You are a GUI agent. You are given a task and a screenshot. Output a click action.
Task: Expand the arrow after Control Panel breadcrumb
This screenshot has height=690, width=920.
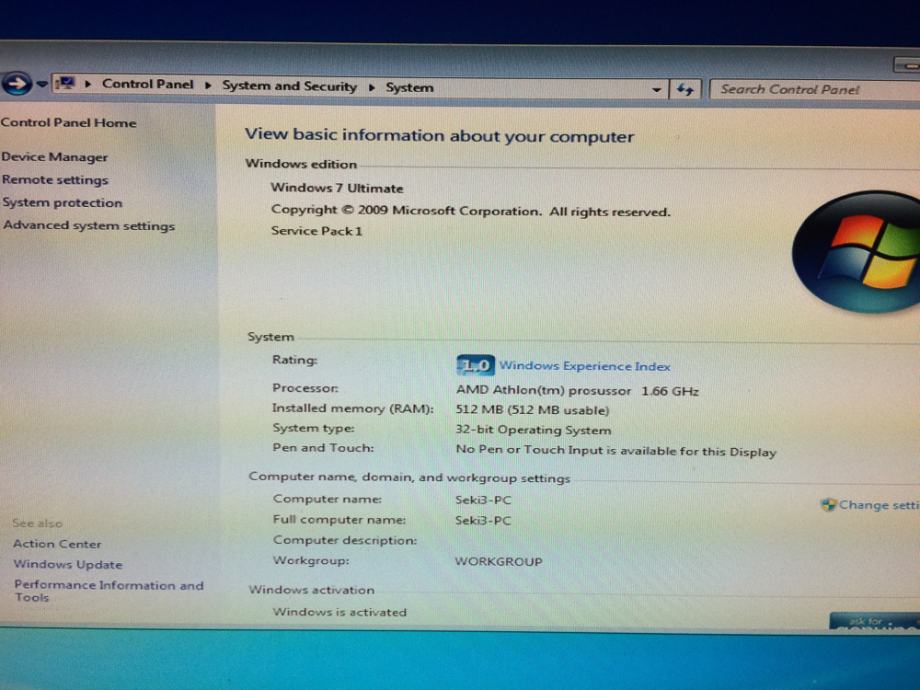tap(208, 85)
